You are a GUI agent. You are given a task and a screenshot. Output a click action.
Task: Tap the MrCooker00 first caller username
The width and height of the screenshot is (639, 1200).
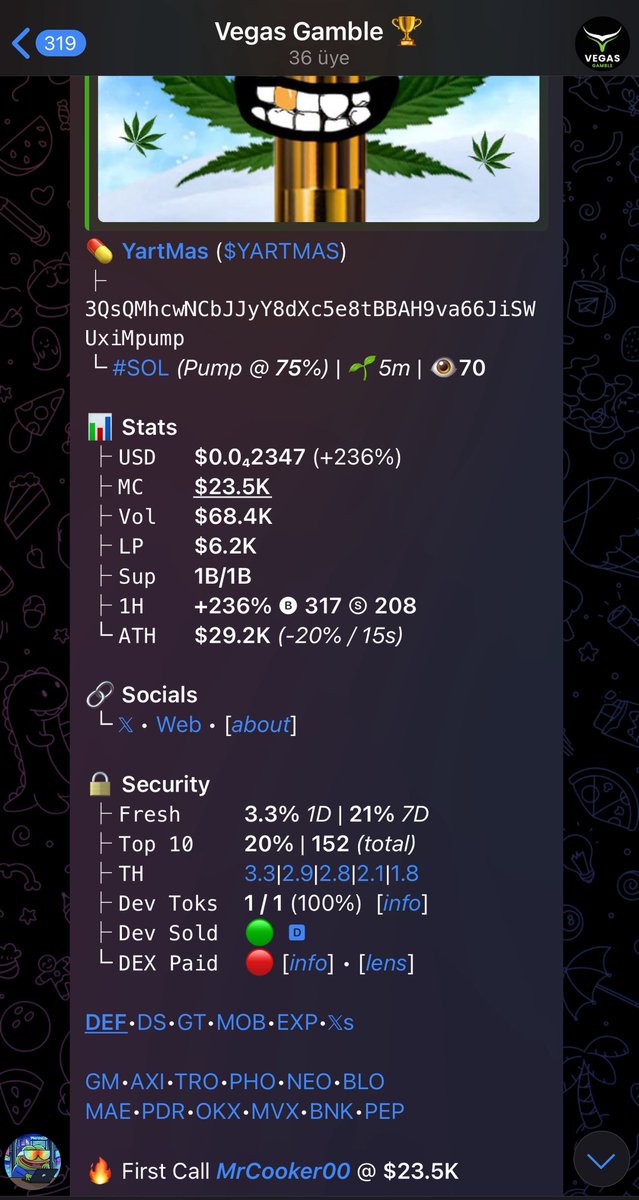coord(283,1170)
